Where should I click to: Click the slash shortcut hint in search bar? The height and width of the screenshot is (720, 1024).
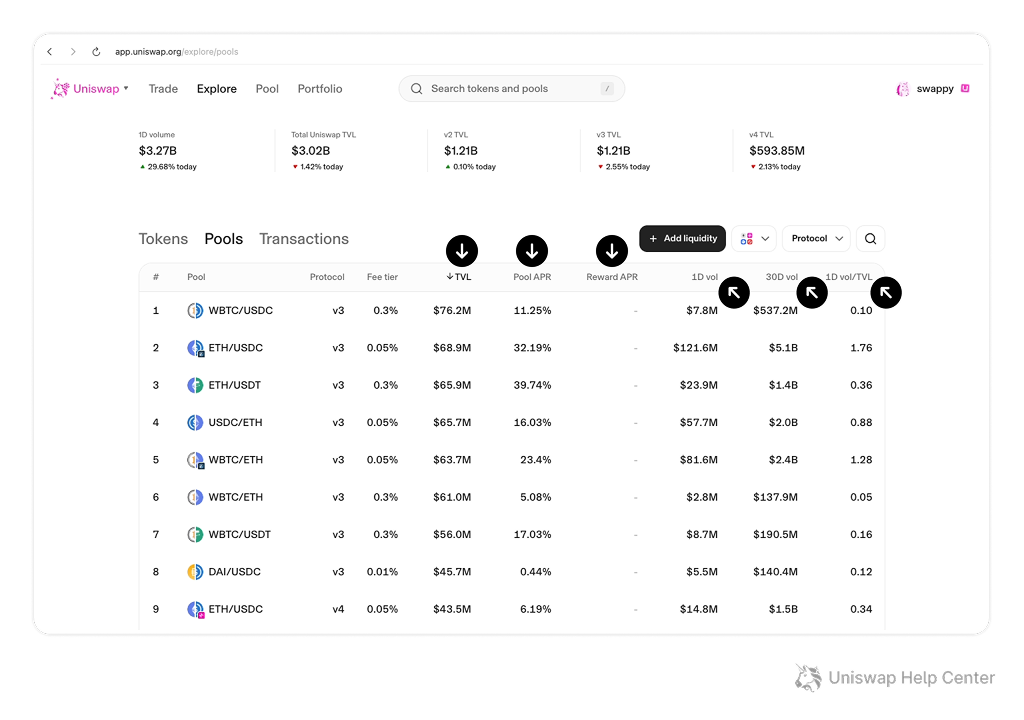pos(607,89)
